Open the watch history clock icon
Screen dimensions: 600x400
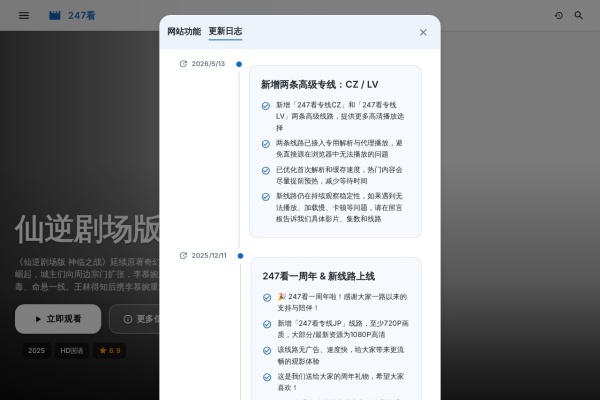point(559,15)
